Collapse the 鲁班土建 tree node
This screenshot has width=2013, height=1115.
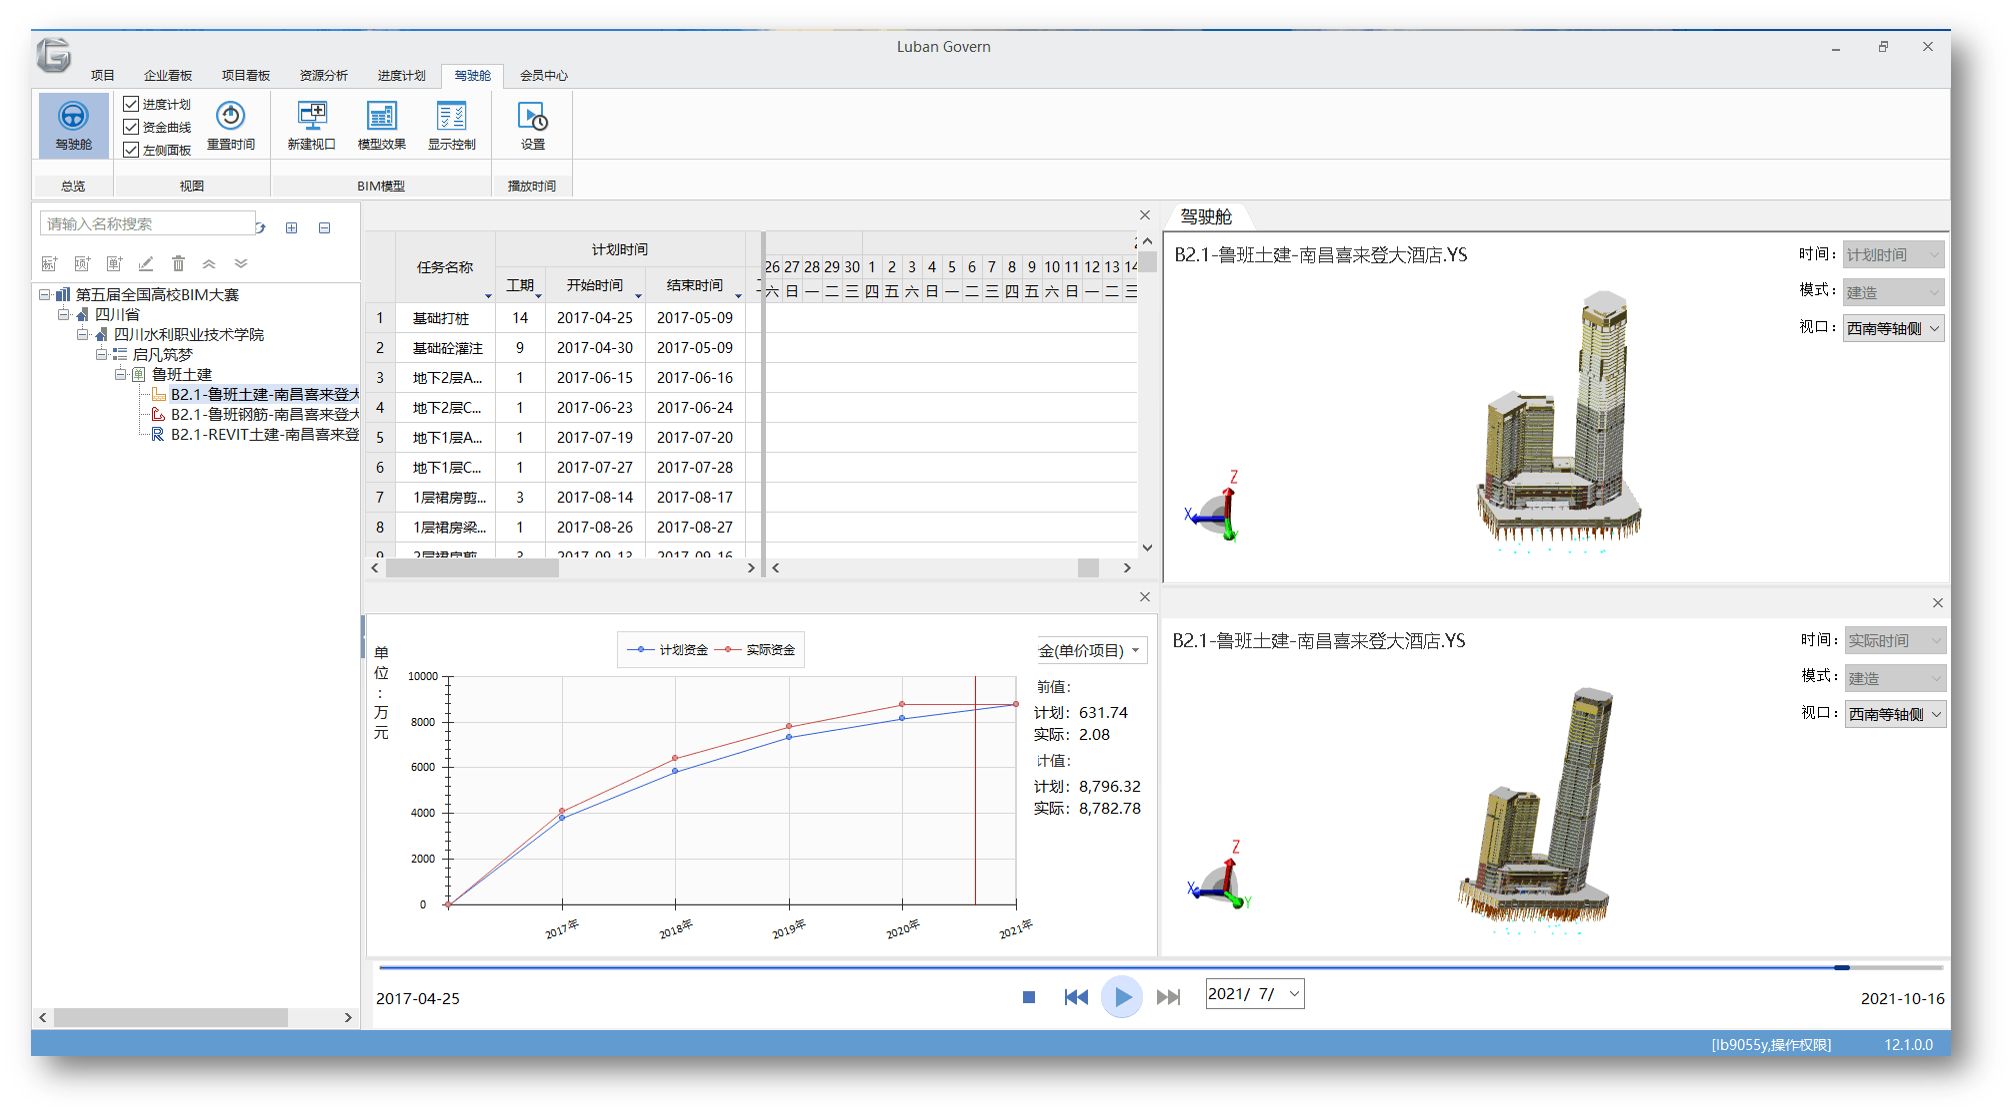pyautogui.click(x=121, y=374)
